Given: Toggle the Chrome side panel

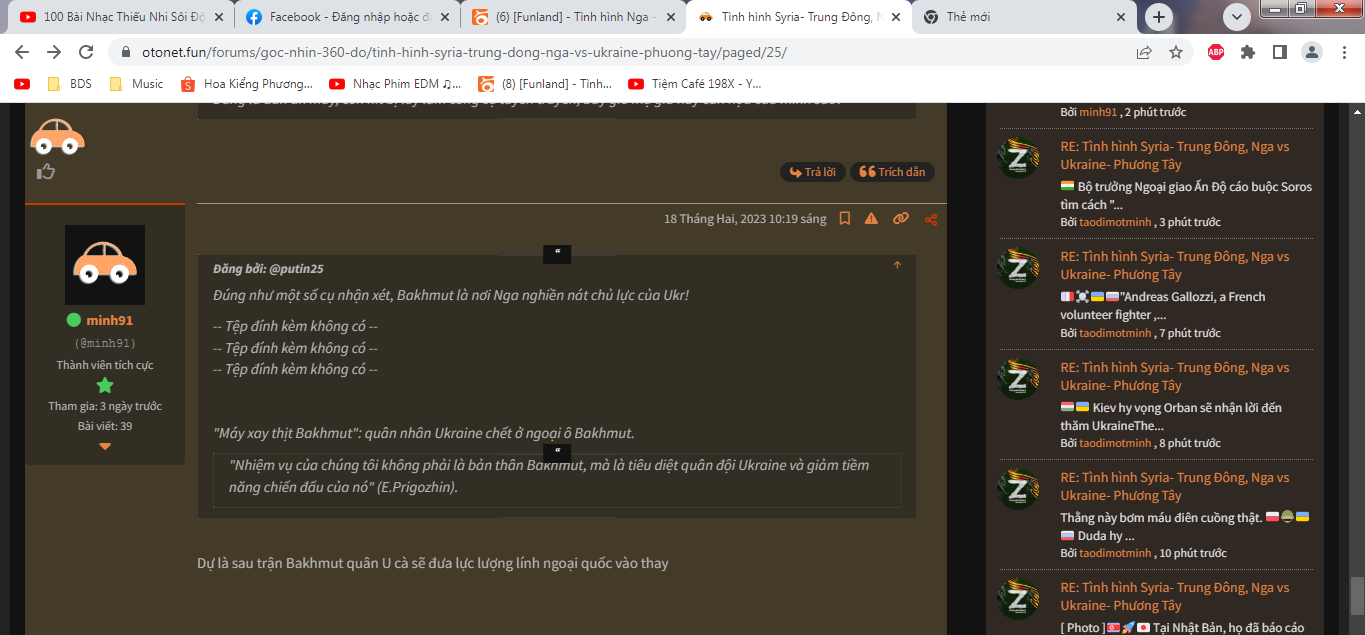Looking at the screenshot, I should click(1279, 52).
